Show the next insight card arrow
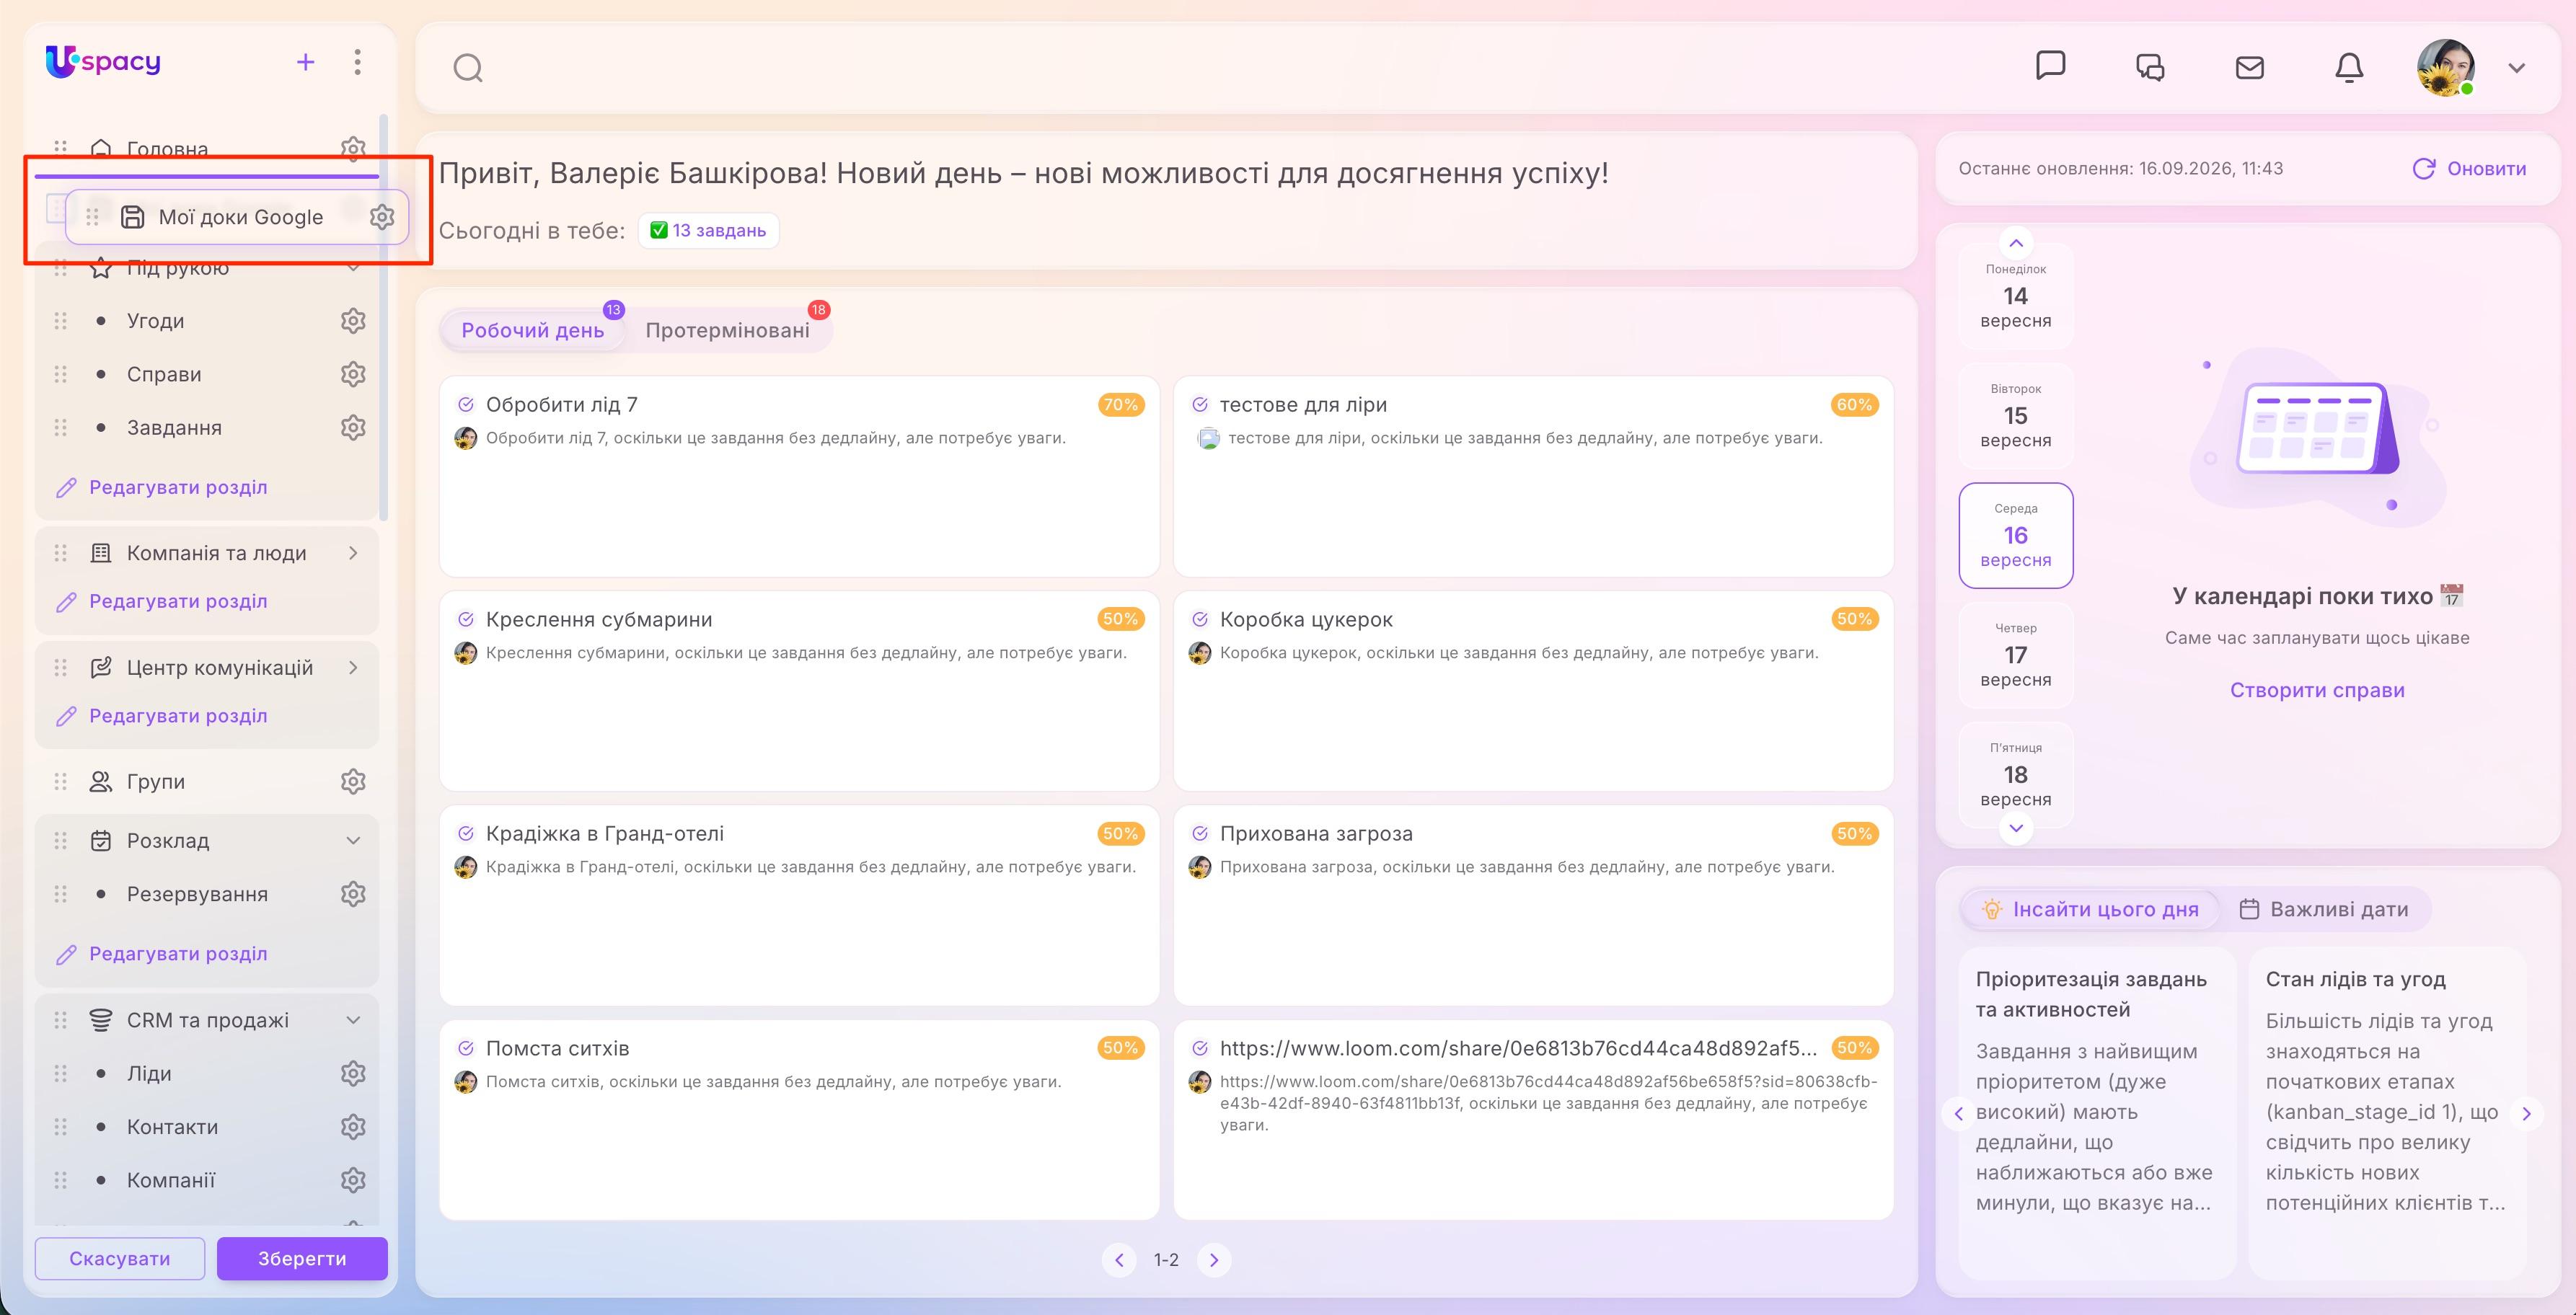The height and width of the screenshot is (1315, 2576). pos(2527,1113)
